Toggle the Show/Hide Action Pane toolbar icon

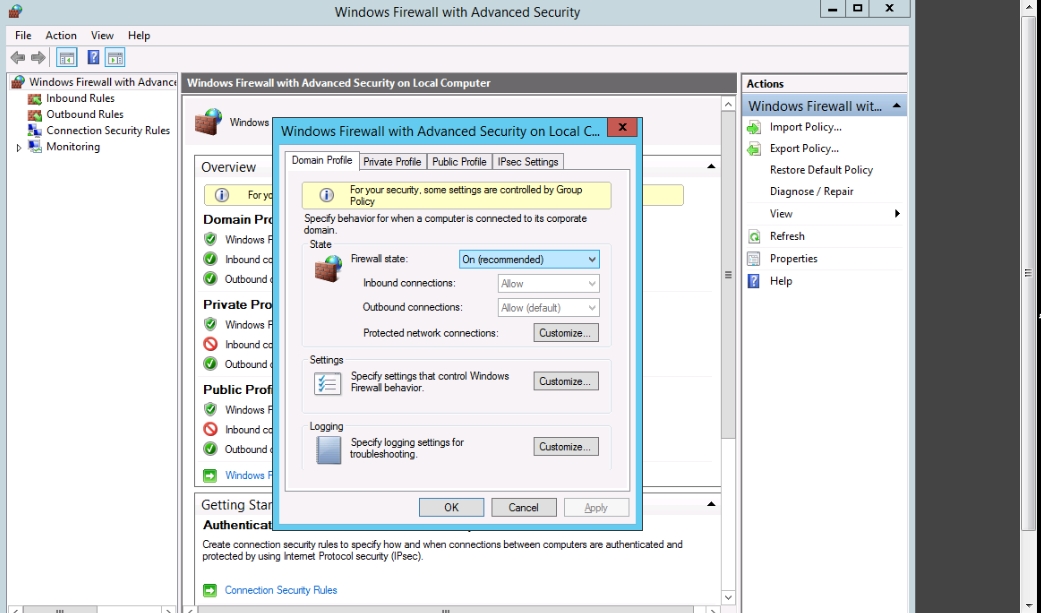pos(115,58)
